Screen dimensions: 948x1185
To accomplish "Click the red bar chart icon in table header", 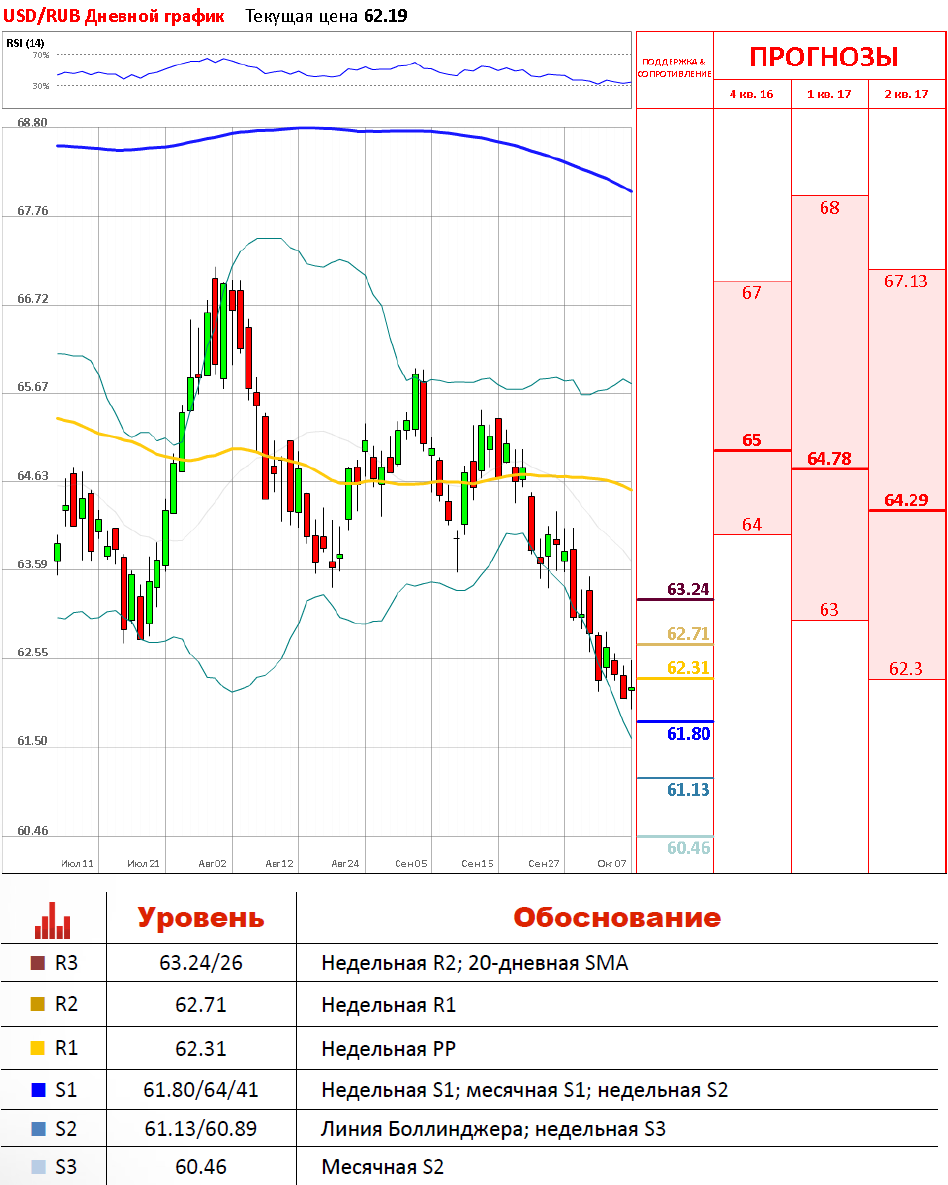I will click(x=52, y=920).
